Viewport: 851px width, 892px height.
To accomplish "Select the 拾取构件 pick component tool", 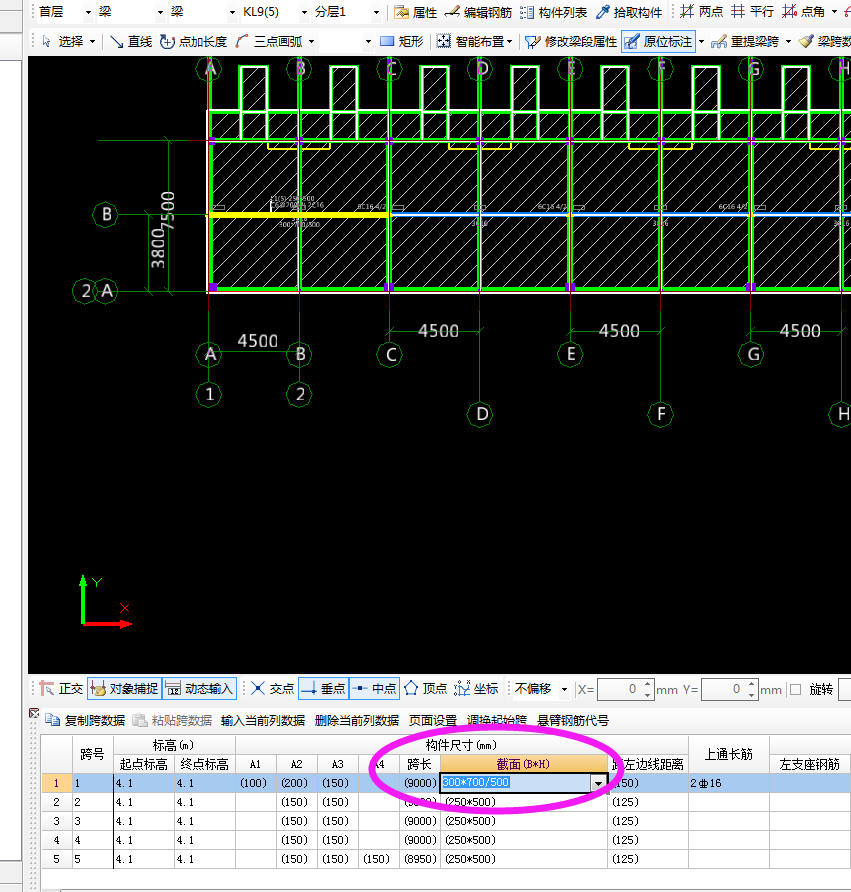I will click(x=629, y=12).
